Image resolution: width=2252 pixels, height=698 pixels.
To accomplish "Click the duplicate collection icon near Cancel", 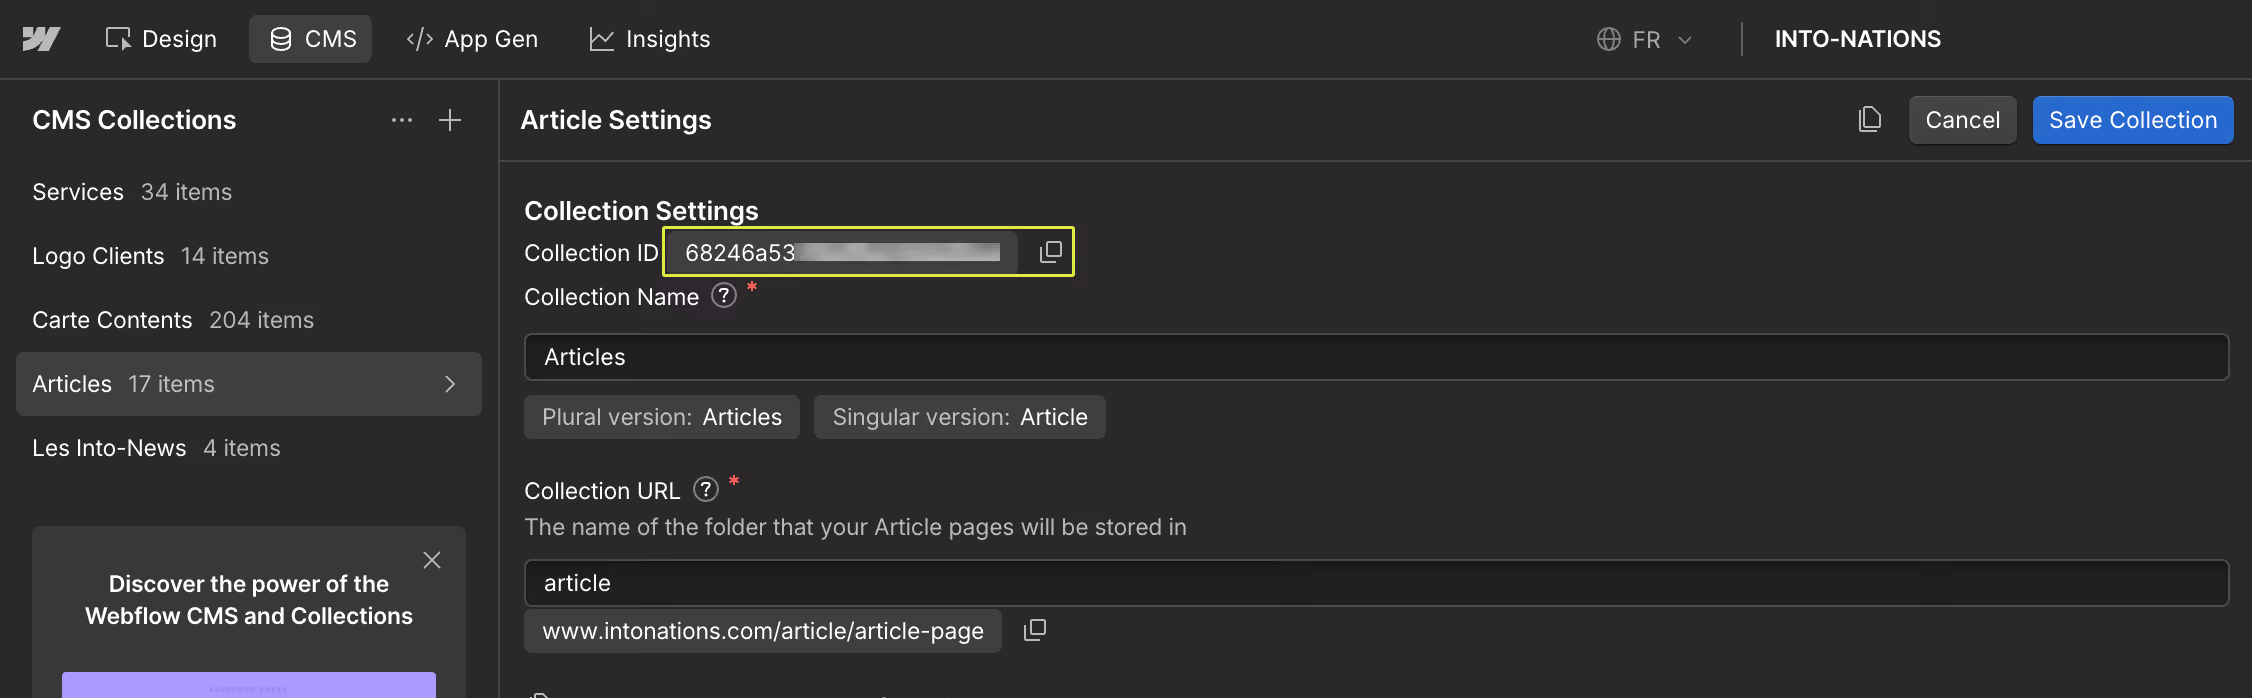I will pyautogui.click(x=1869, y=120).
